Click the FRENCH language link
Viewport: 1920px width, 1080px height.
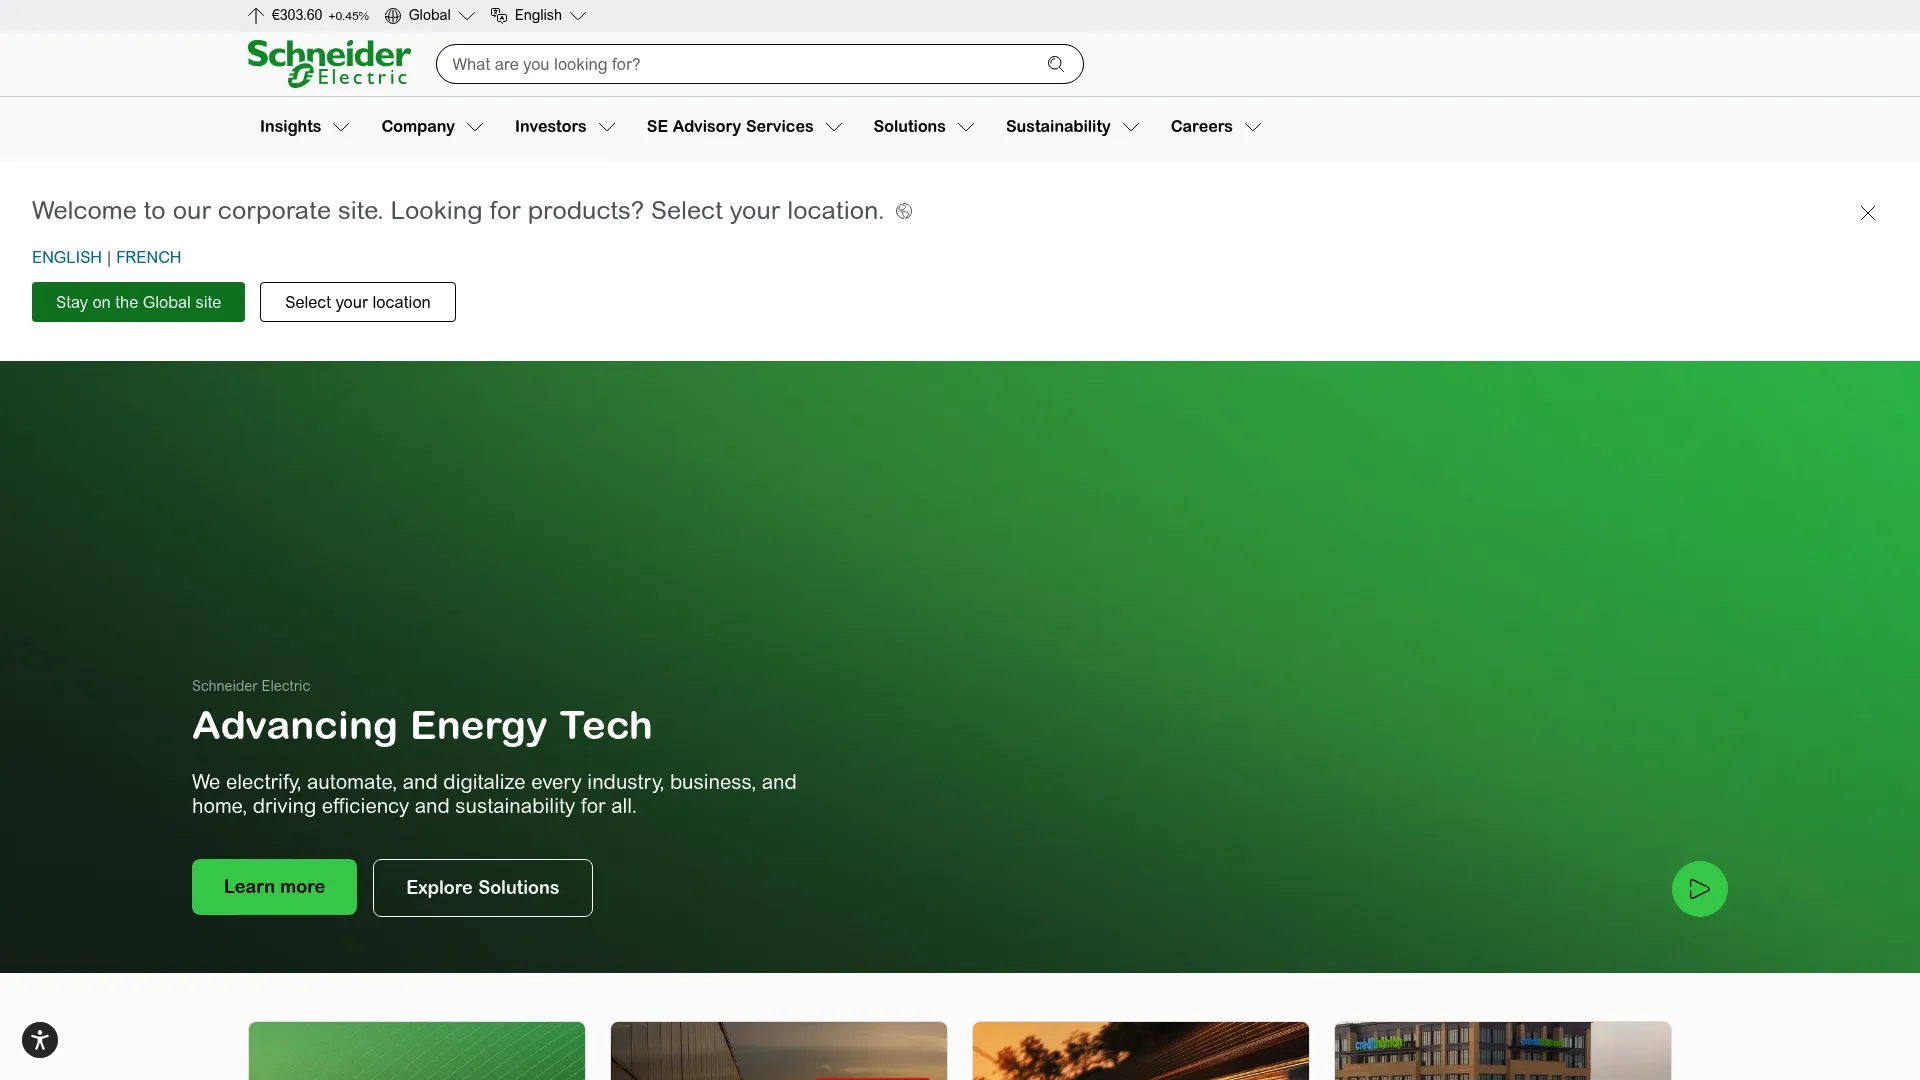(x=148, y=257)
